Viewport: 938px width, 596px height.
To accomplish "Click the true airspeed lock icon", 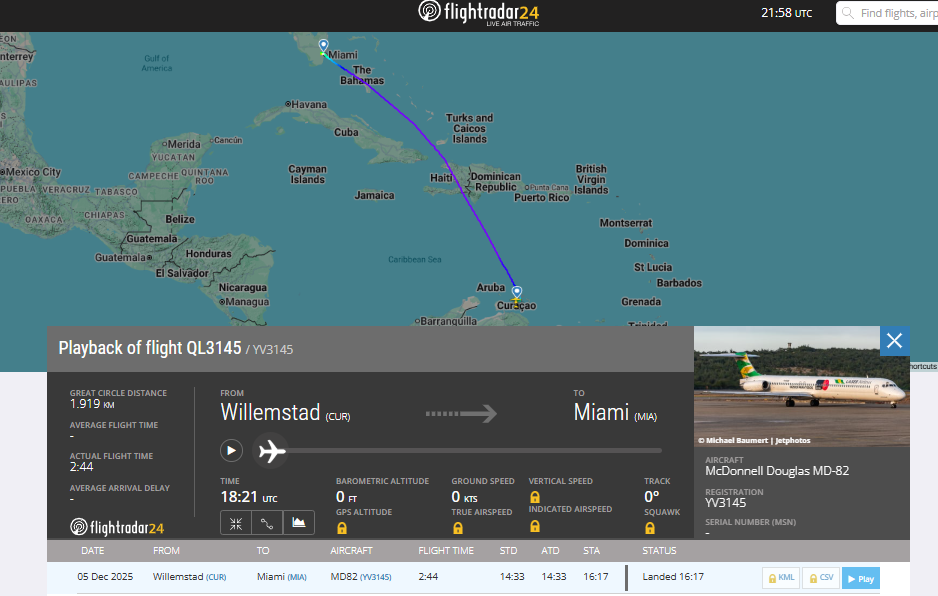I will [458, 527].
